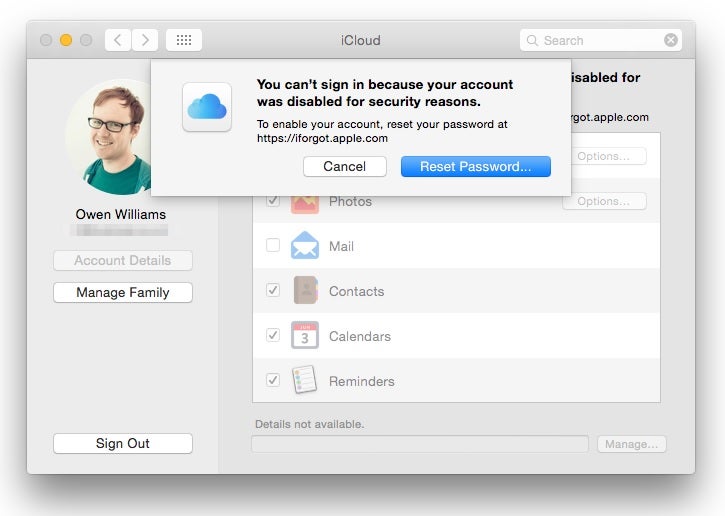Open Manage Family
This screenshot has height=516, width=725.
(x=123, y=292)
